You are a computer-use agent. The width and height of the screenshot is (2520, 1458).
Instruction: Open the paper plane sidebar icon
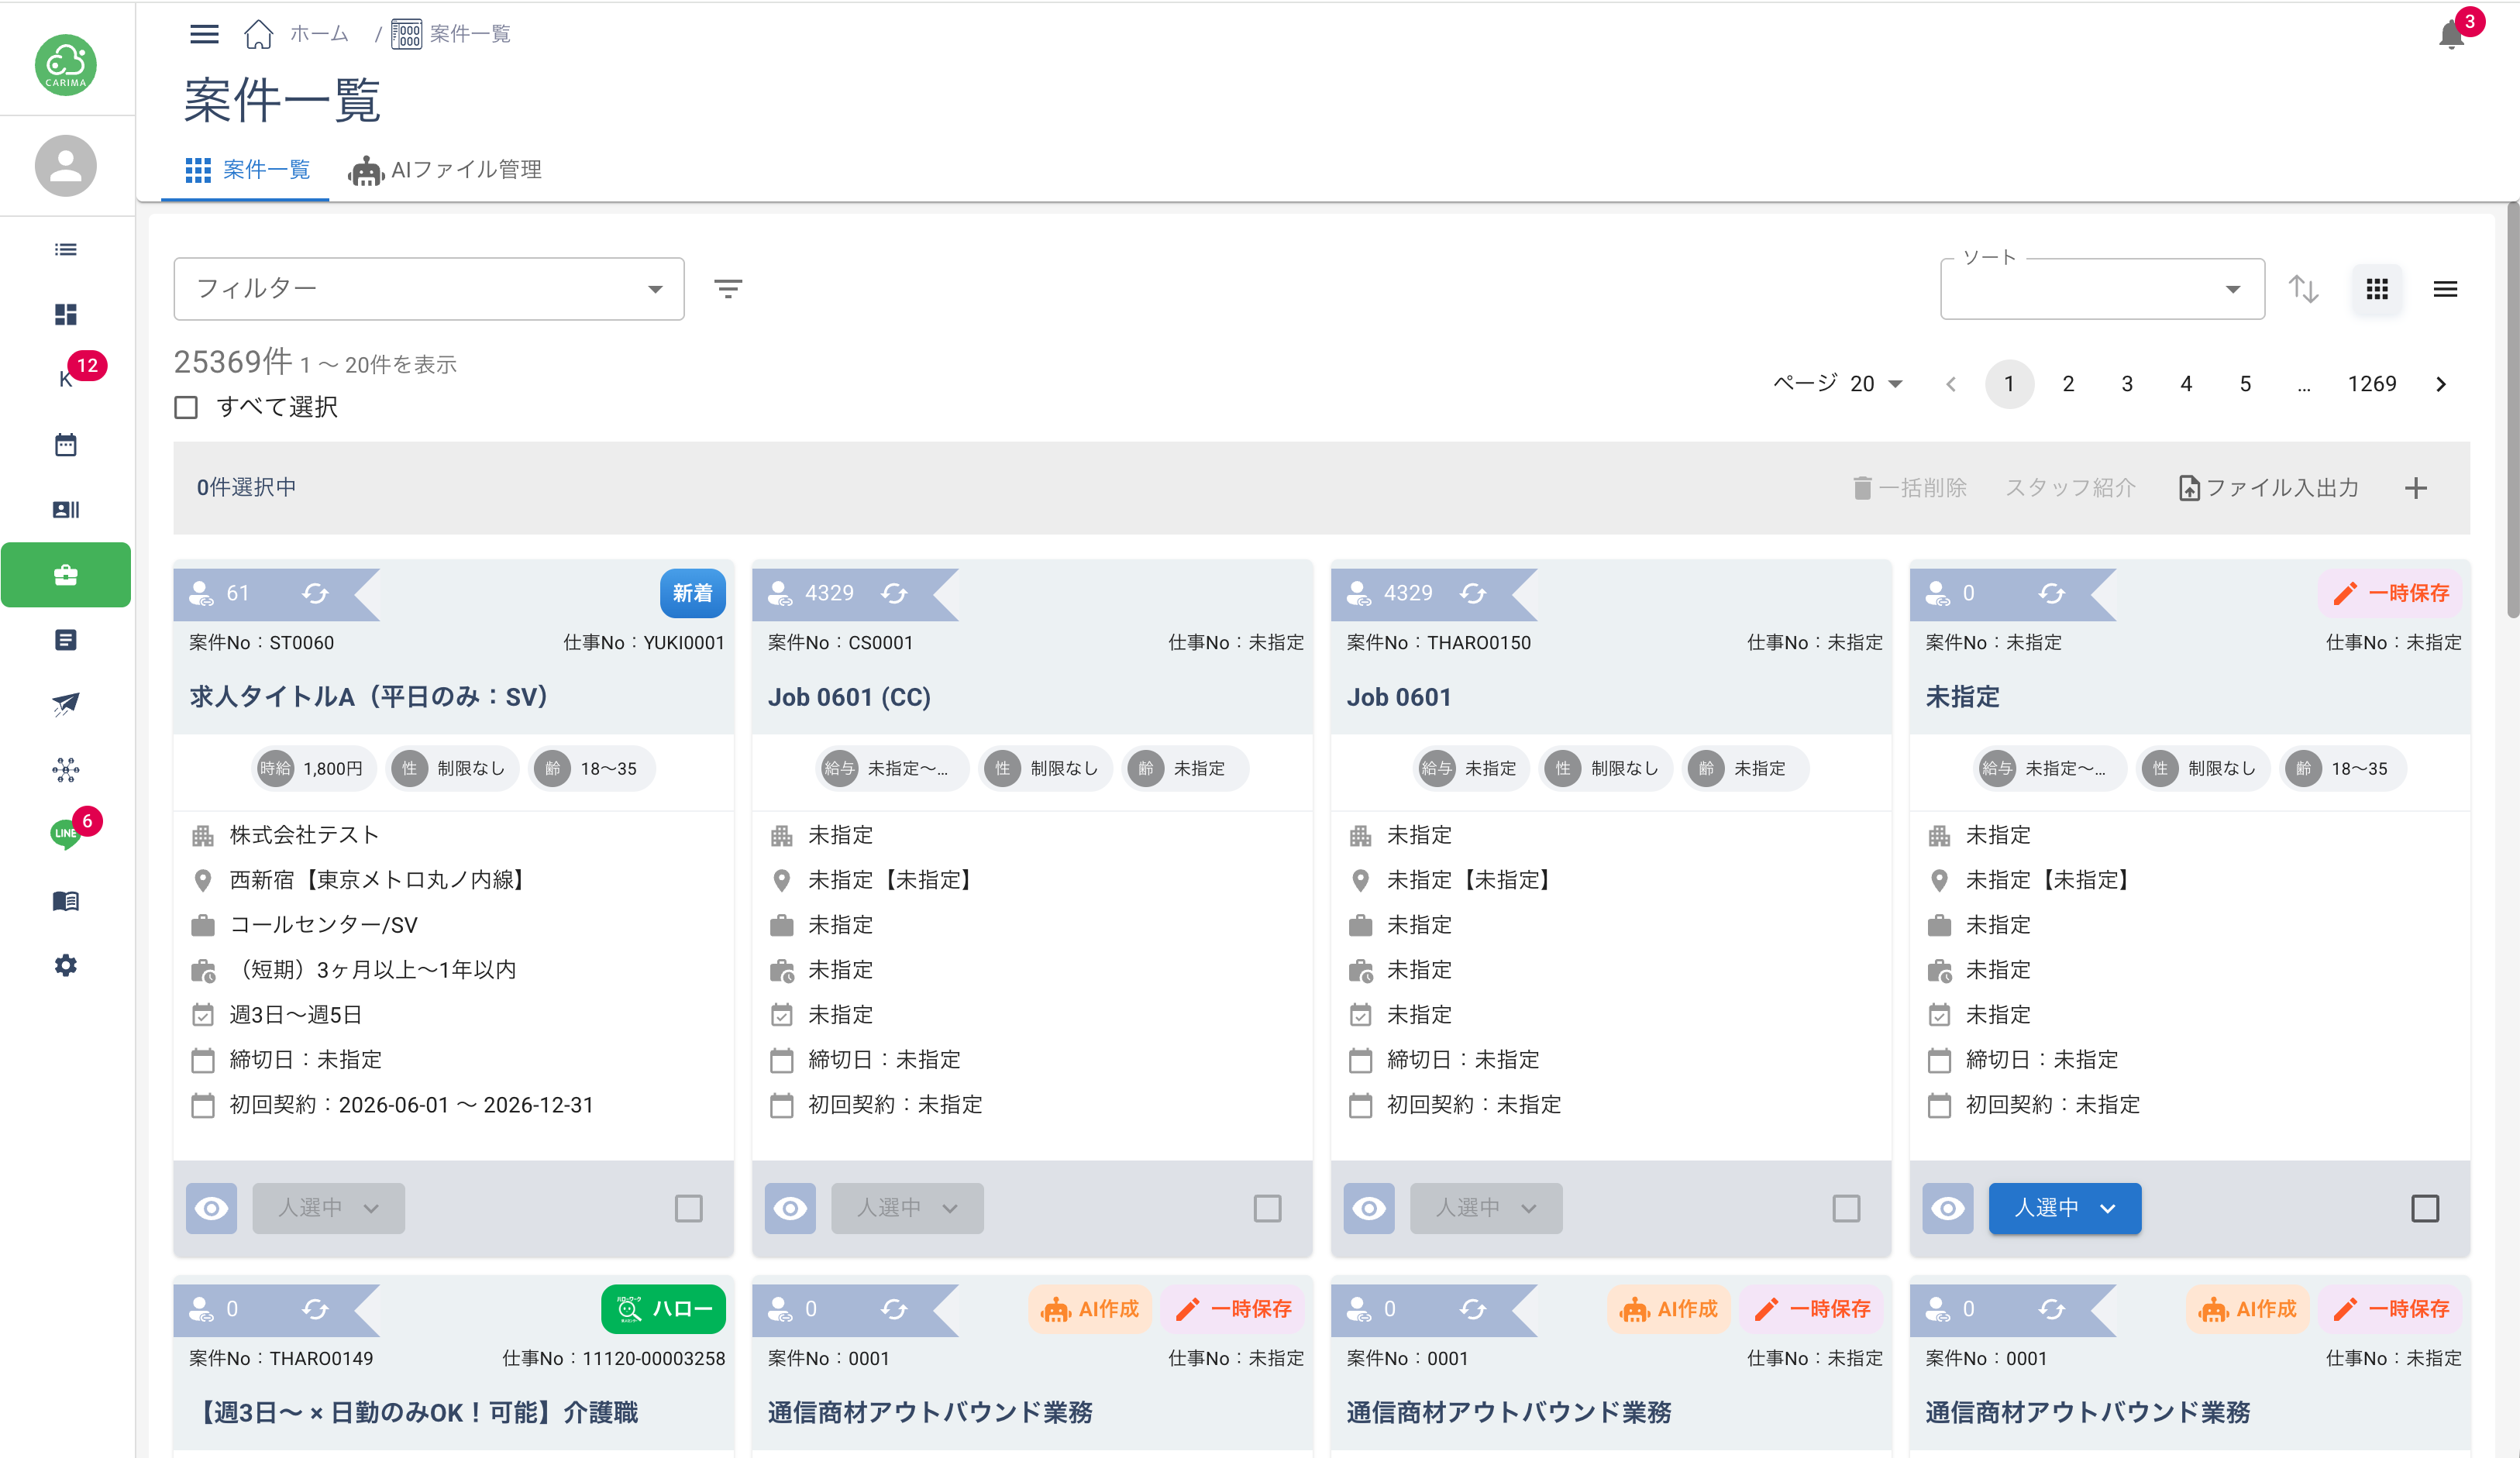click(66, 704)
